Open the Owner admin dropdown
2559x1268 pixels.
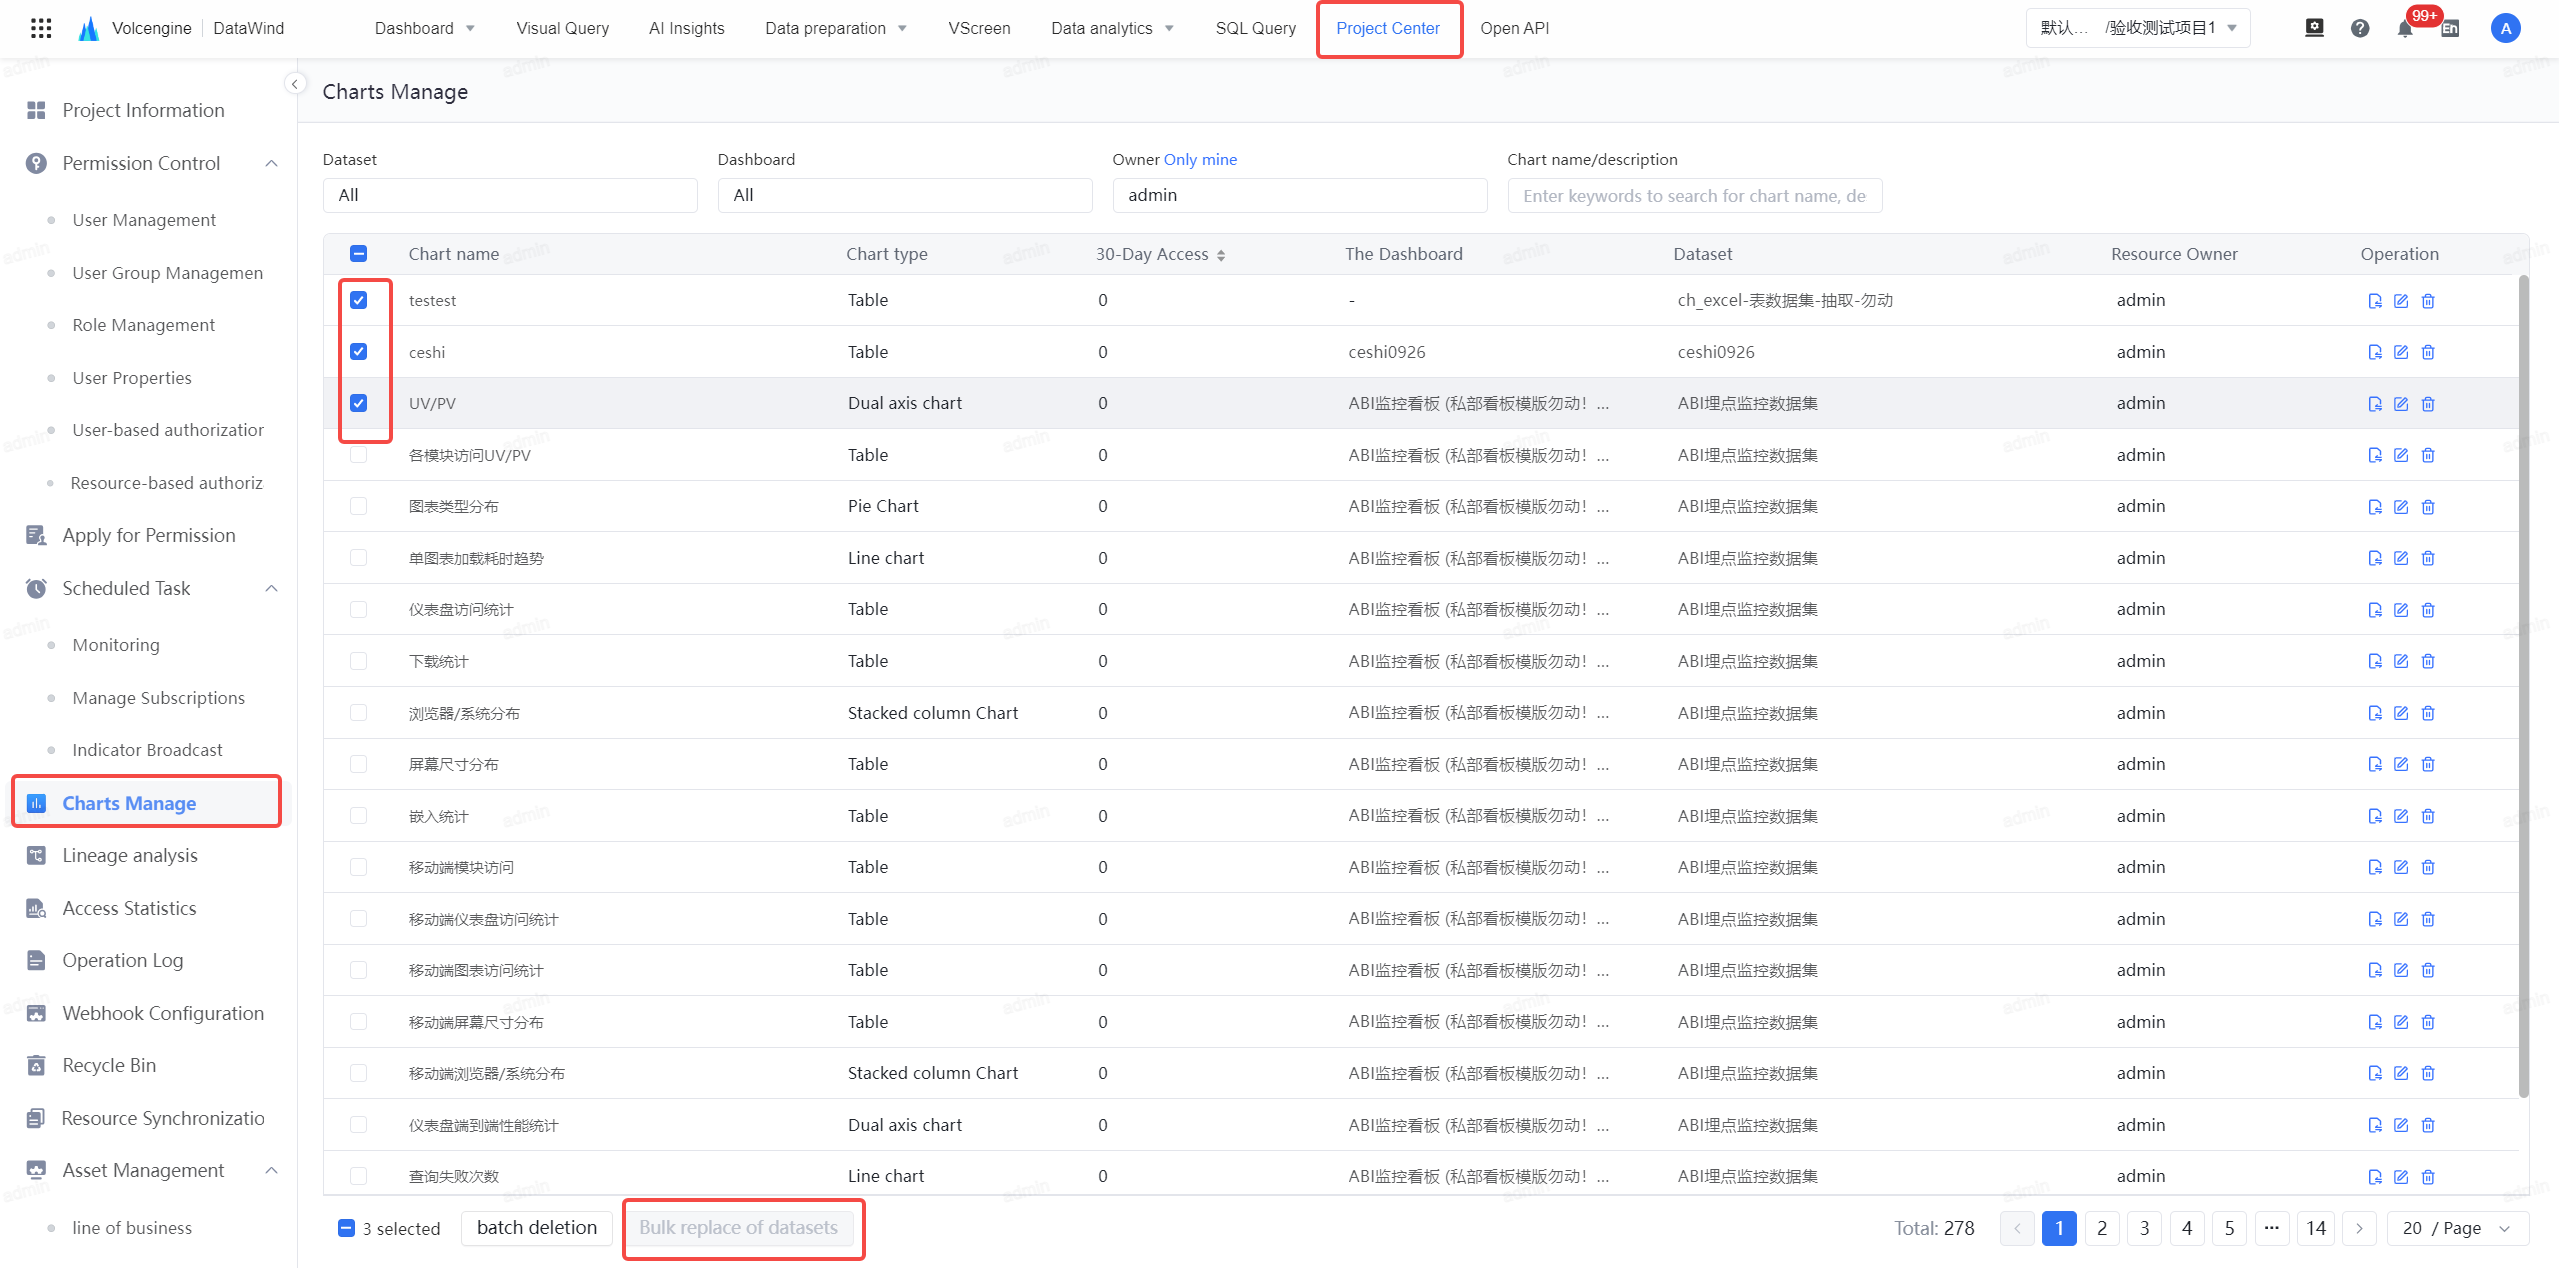tap(1300, 195)
